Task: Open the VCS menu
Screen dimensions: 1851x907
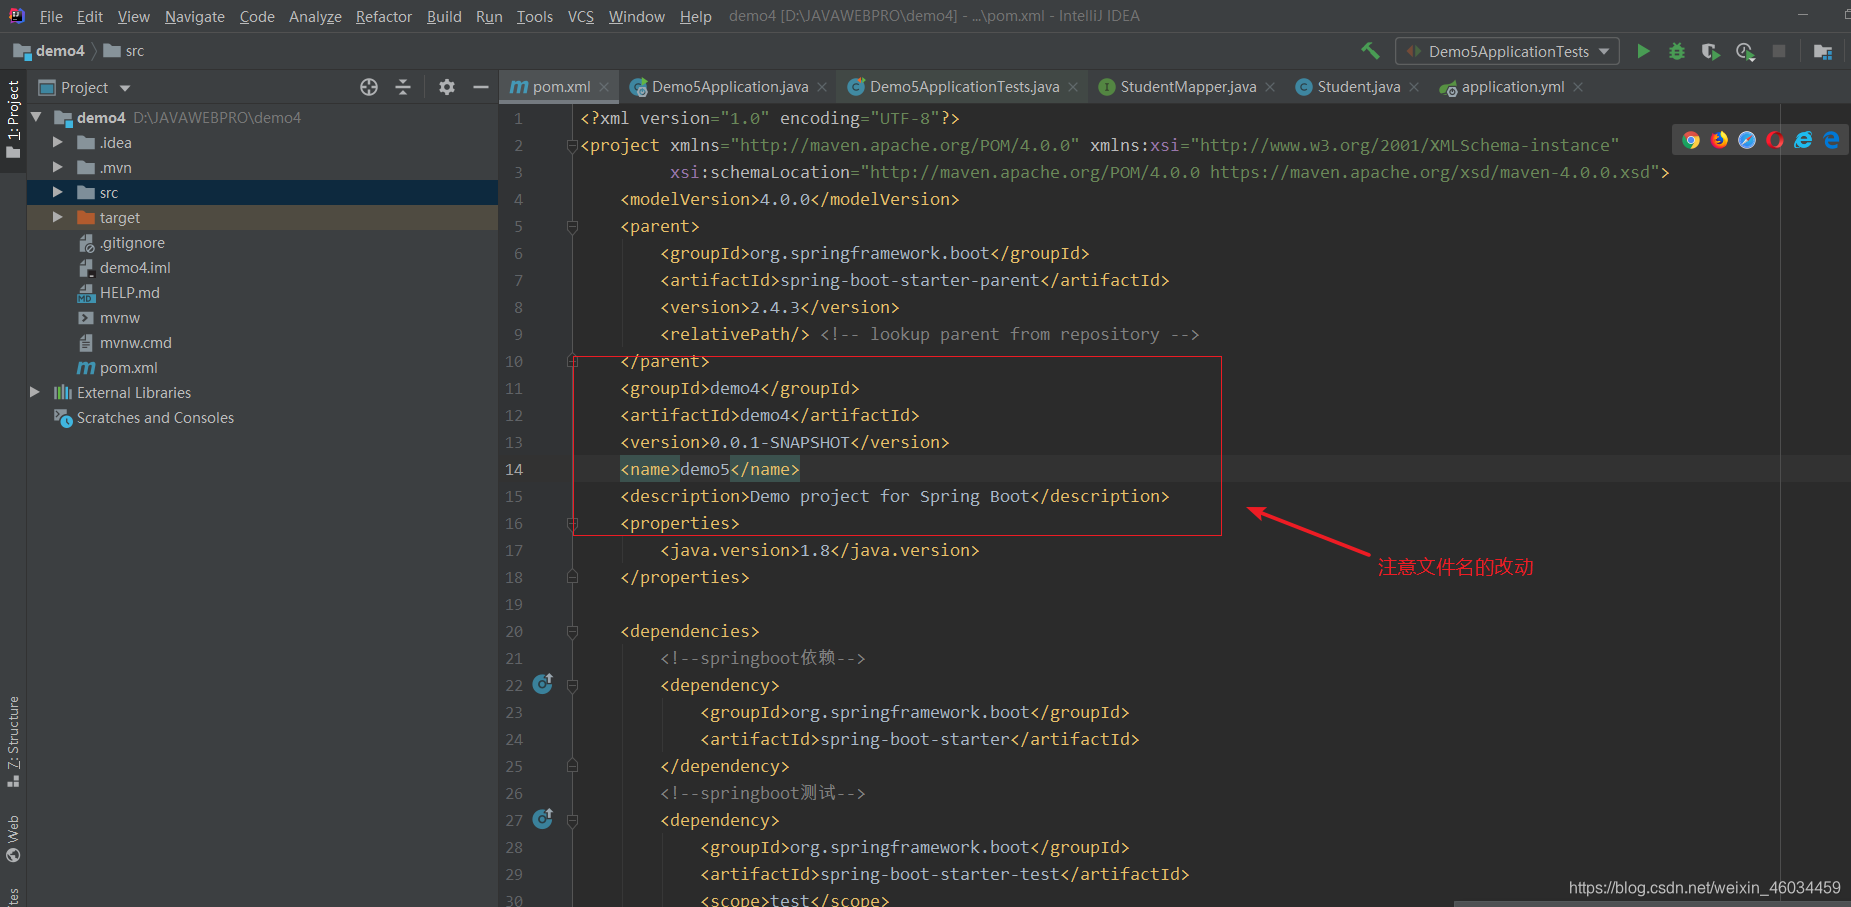Action: (x=581, y=16)
